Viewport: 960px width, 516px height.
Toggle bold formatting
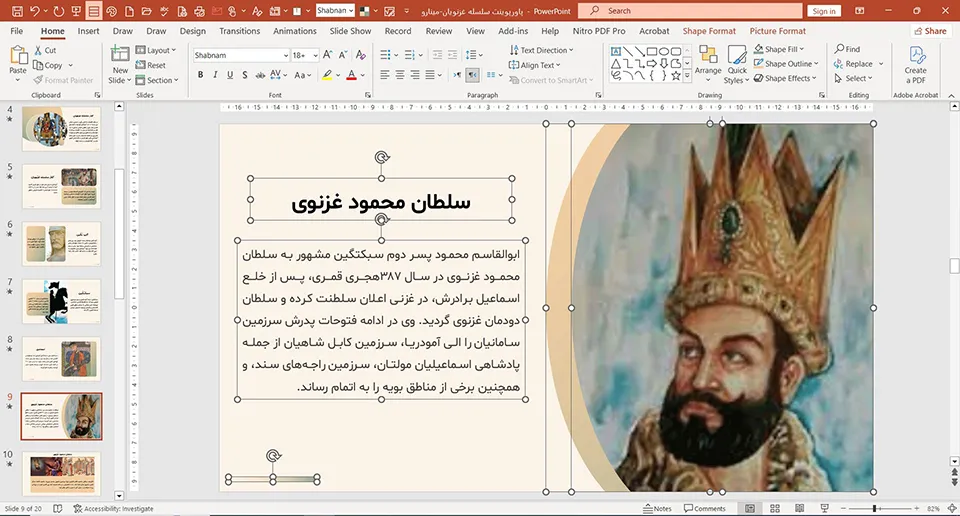pyautogui.click(x=200, y=75)
